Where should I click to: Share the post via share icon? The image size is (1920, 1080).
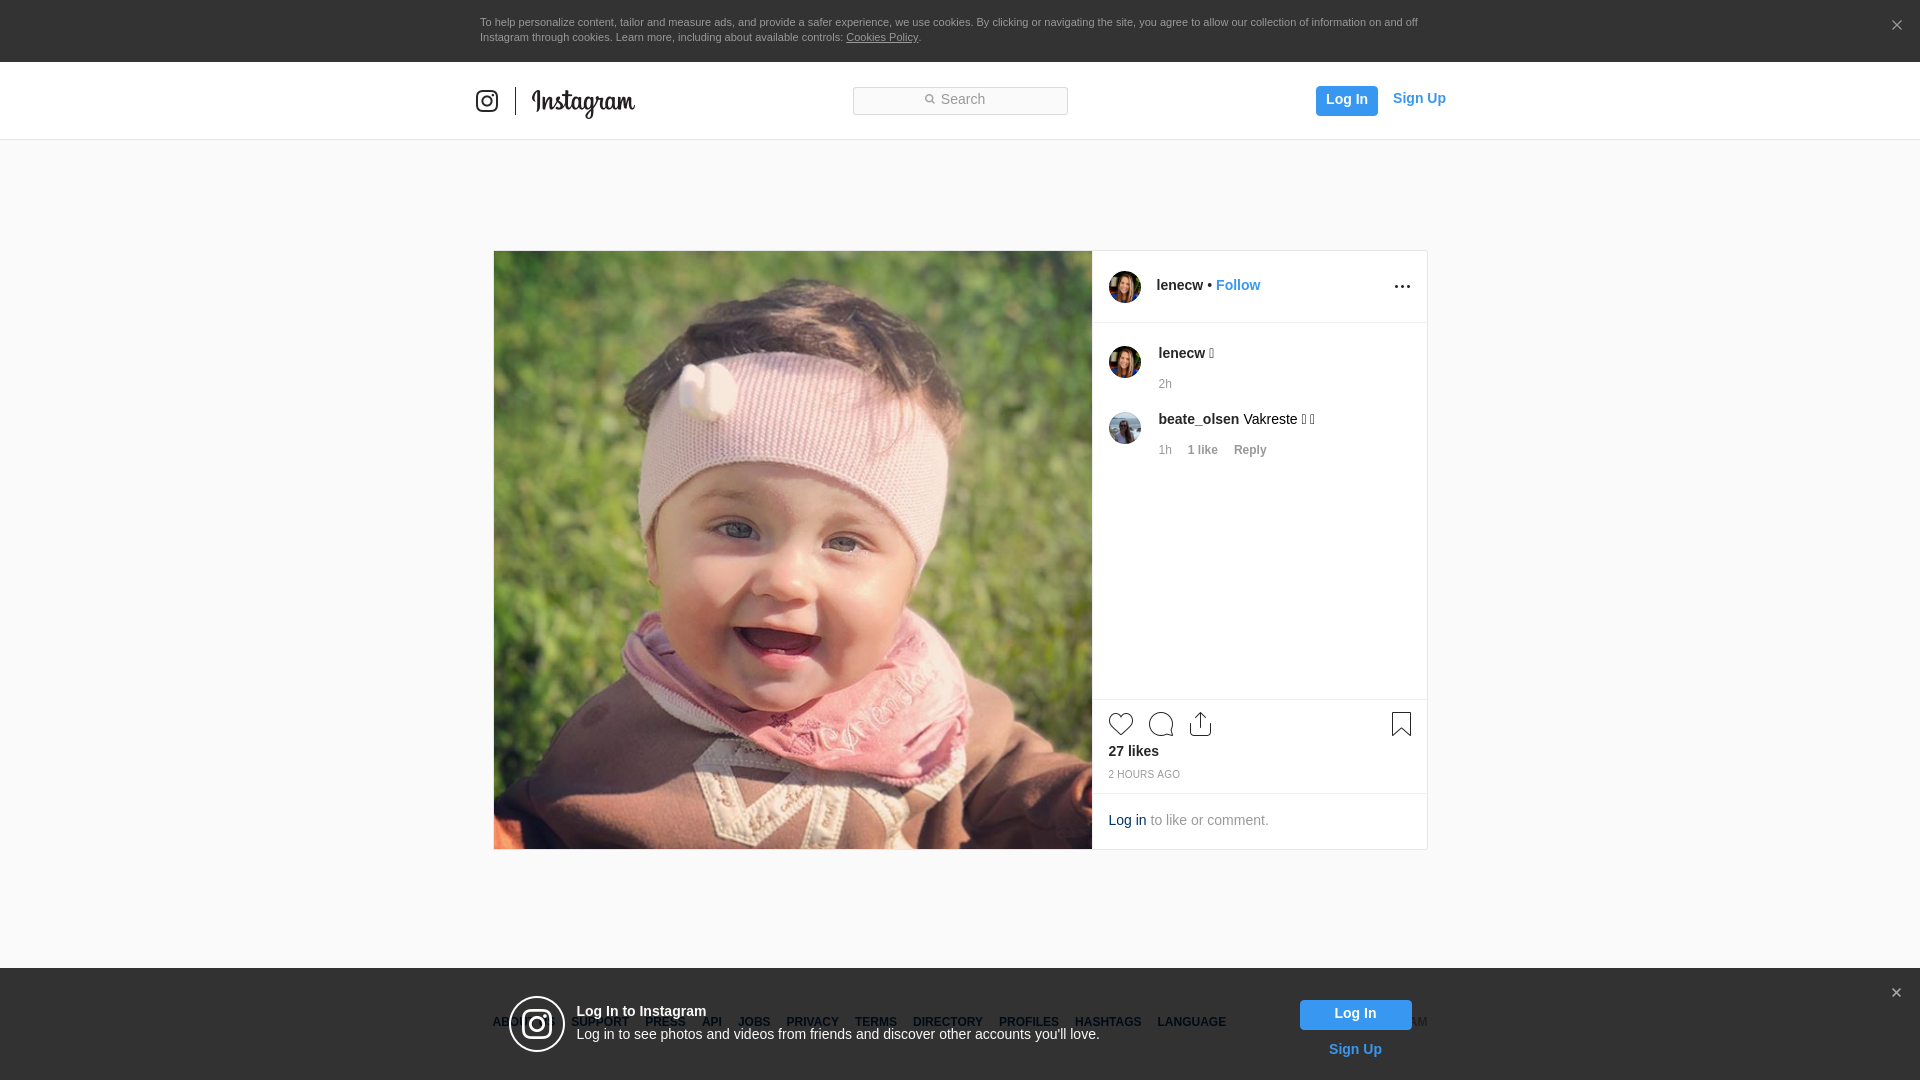(1200, 724)
